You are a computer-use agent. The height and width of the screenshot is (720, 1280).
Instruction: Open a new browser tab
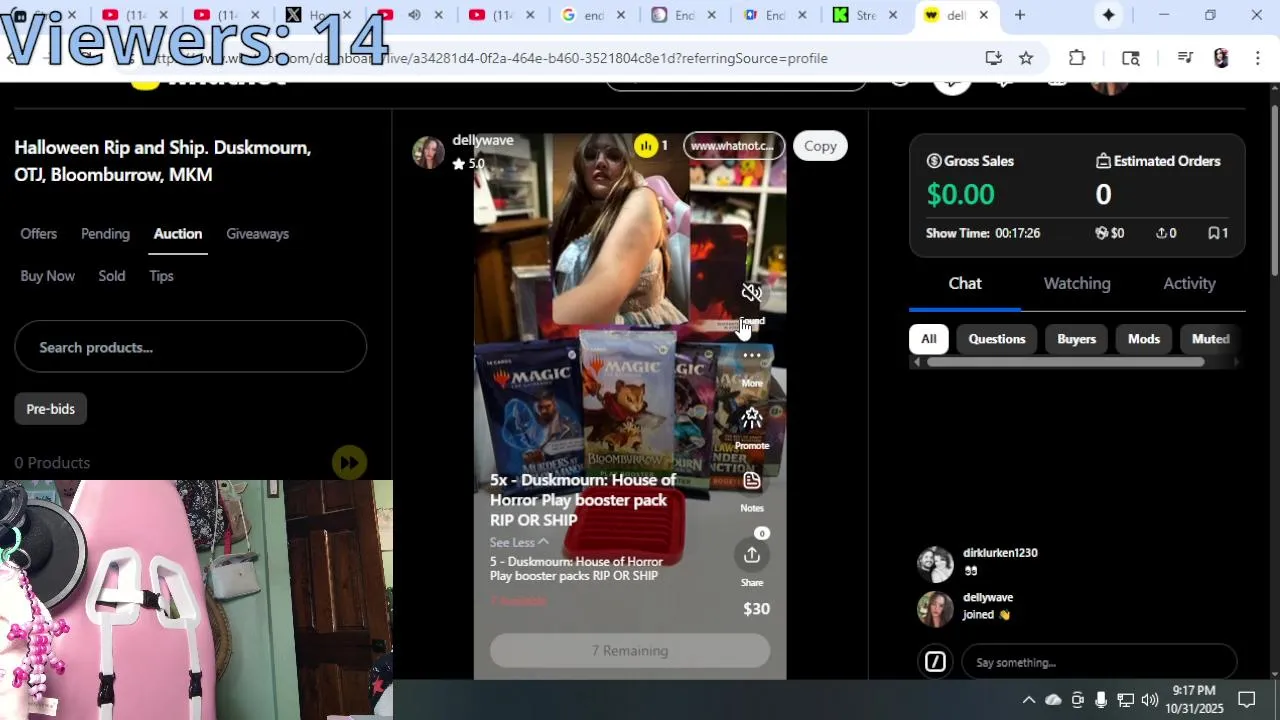coord(1020,15)
